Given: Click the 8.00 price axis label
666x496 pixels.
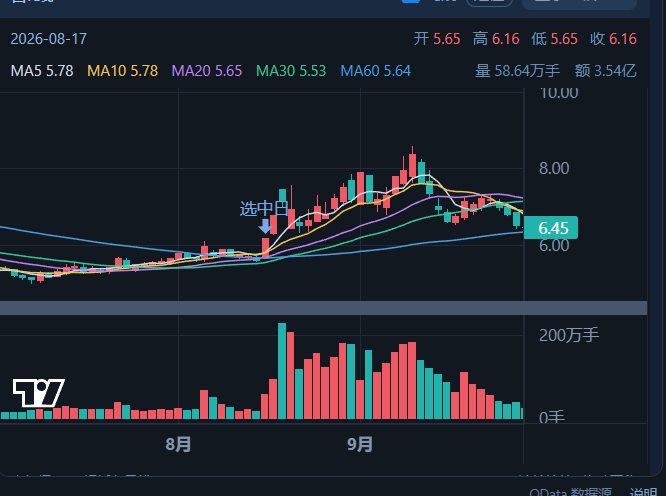Looking at the screenshot, I should tap(554, 169).
